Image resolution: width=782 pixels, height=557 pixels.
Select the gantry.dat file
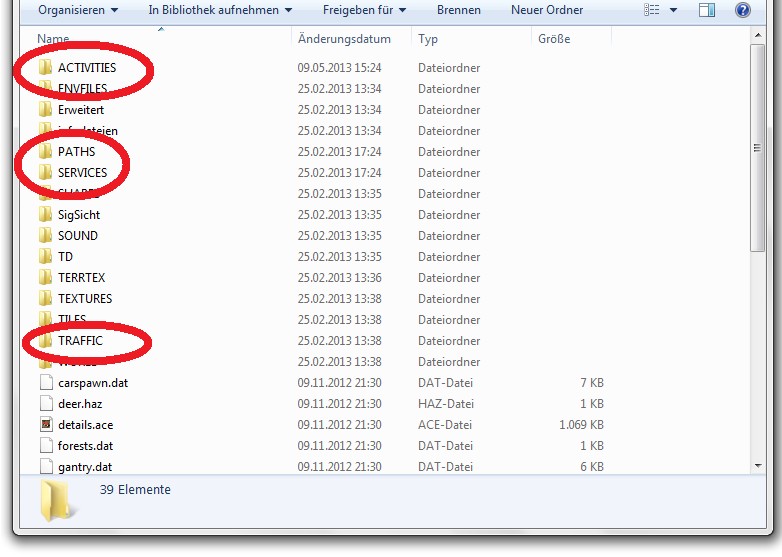pyautogui.click(x=84, y=467)
